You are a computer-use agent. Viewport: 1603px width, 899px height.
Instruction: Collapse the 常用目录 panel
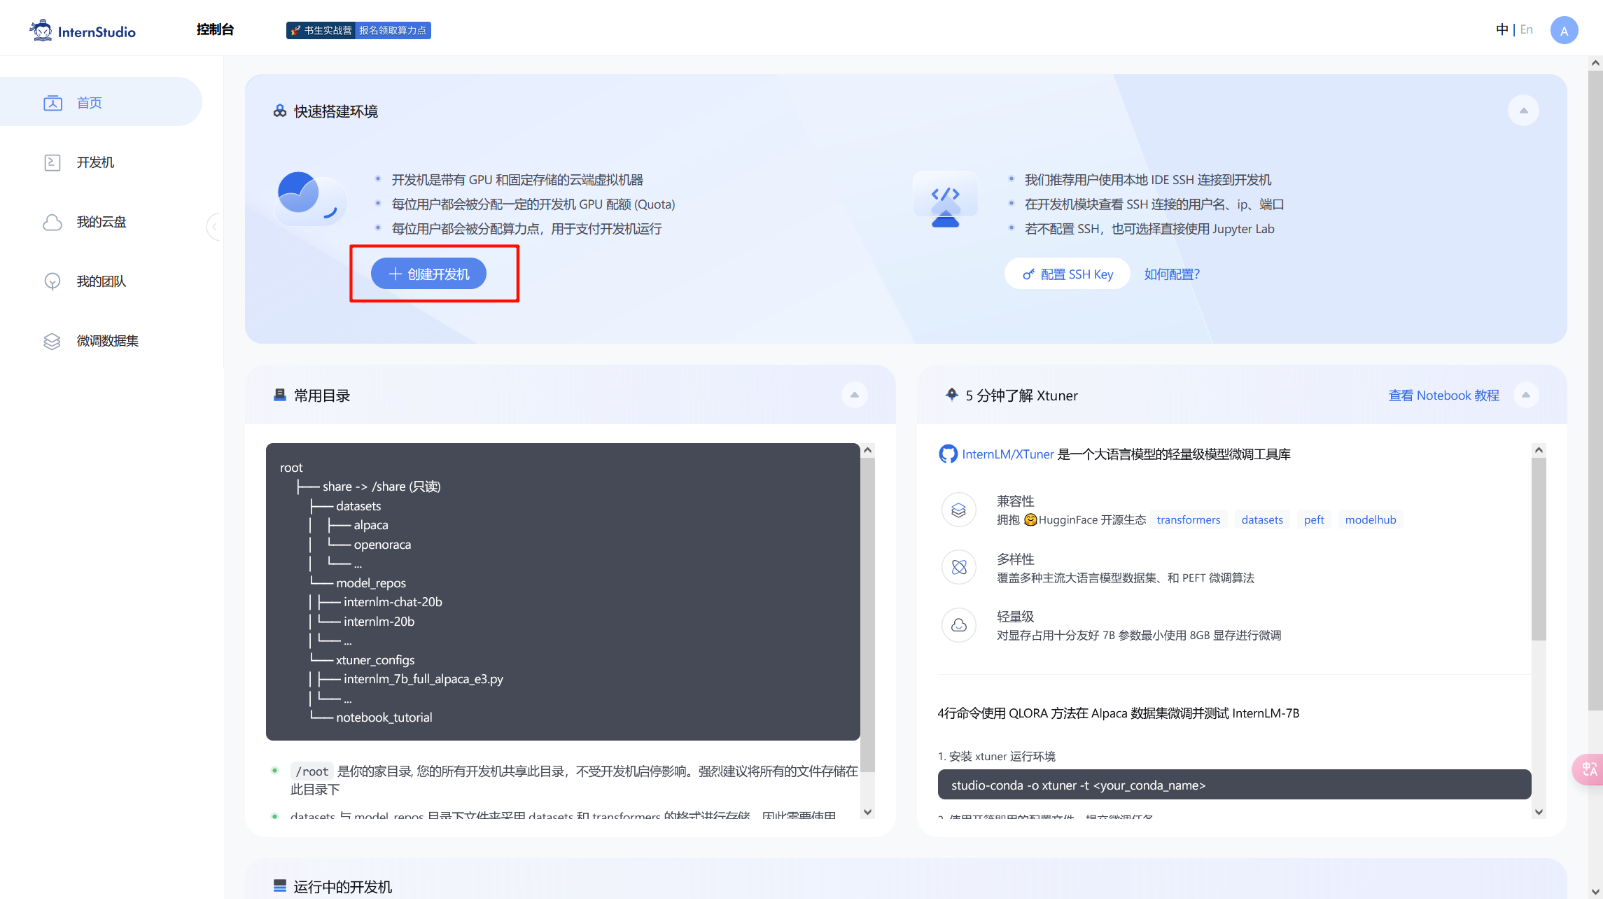tap(854, 395)
